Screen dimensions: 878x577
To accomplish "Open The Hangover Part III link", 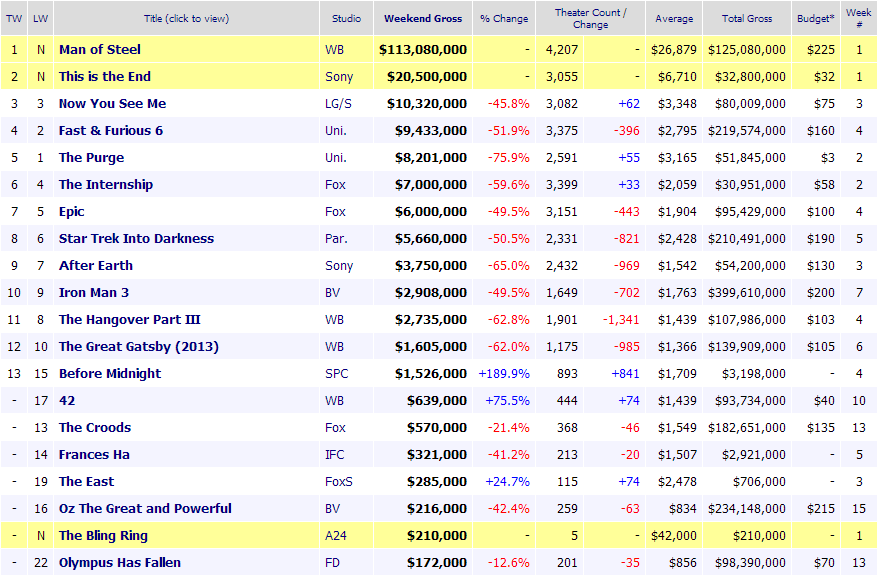I will point(129,319).
